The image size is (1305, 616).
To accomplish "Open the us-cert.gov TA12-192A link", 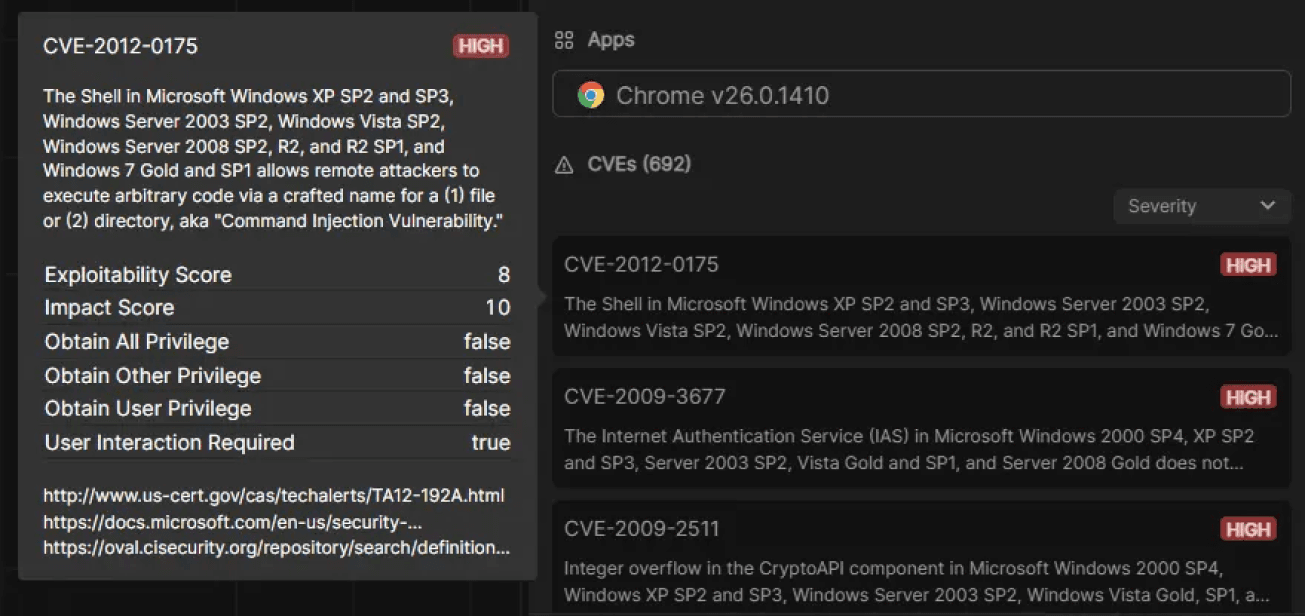I will pos(274,496).
